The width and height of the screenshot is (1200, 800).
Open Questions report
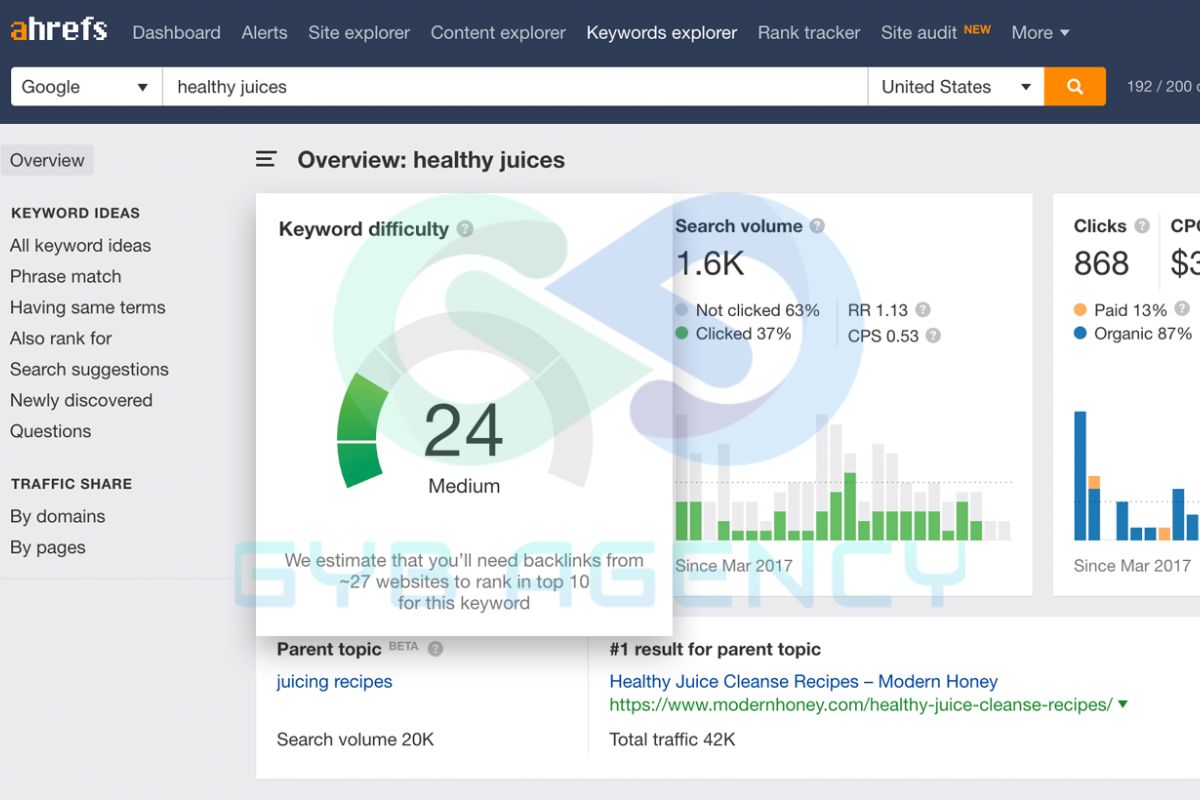50,431
